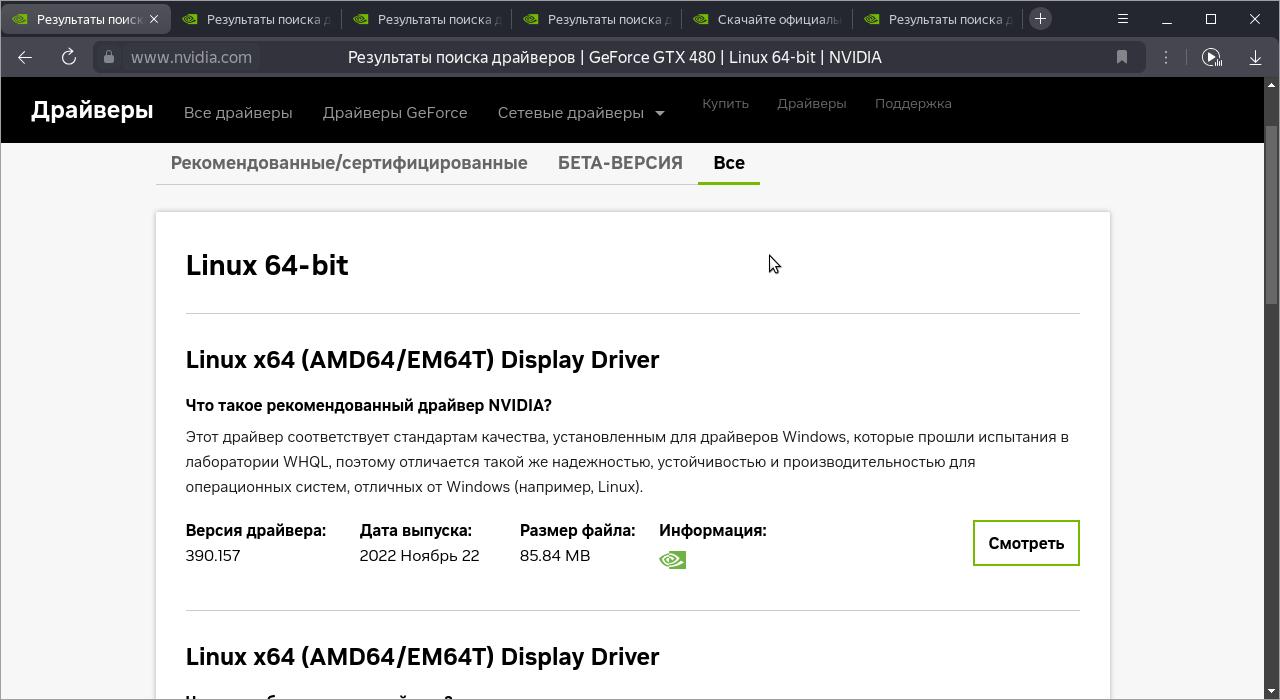Switch to 'Рекомендованные/сертифицированные' tab
The height and width of the screenshot is (700, 1280).
click(x=349, y=163)
